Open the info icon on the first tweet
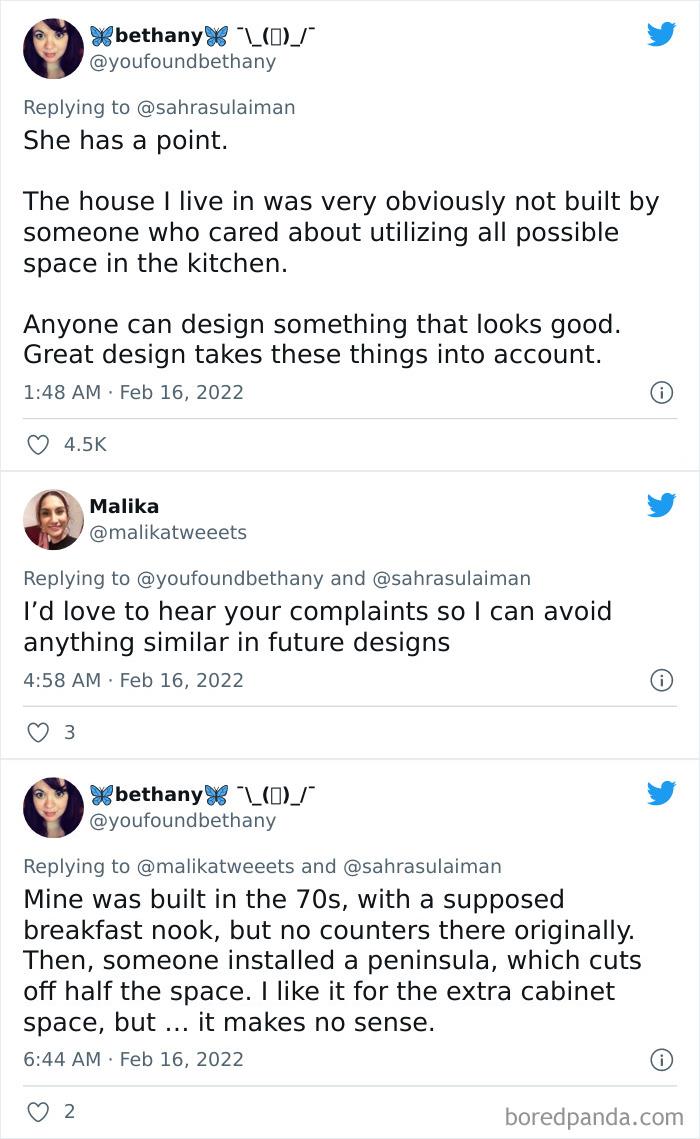The height and width of the screenshot is (1139, 700). (x=662, y=392)
